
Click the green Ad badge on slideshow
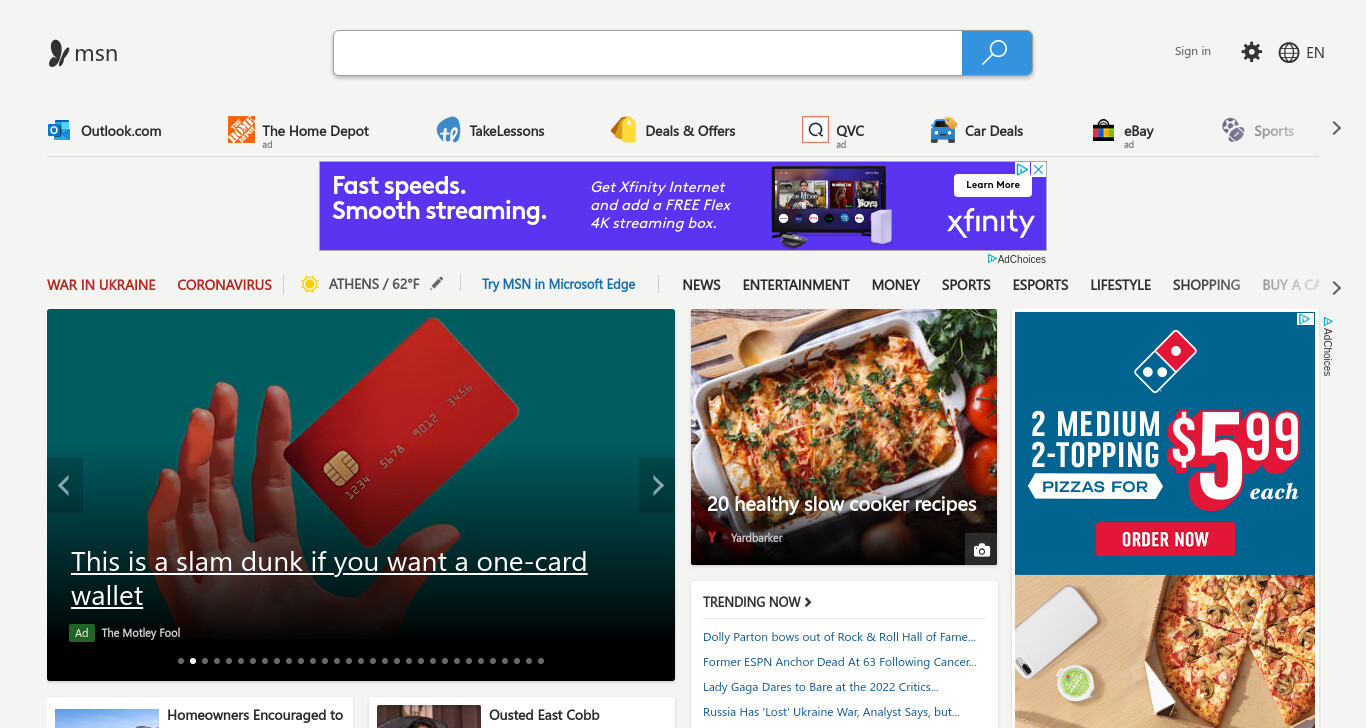click(82, 633)
